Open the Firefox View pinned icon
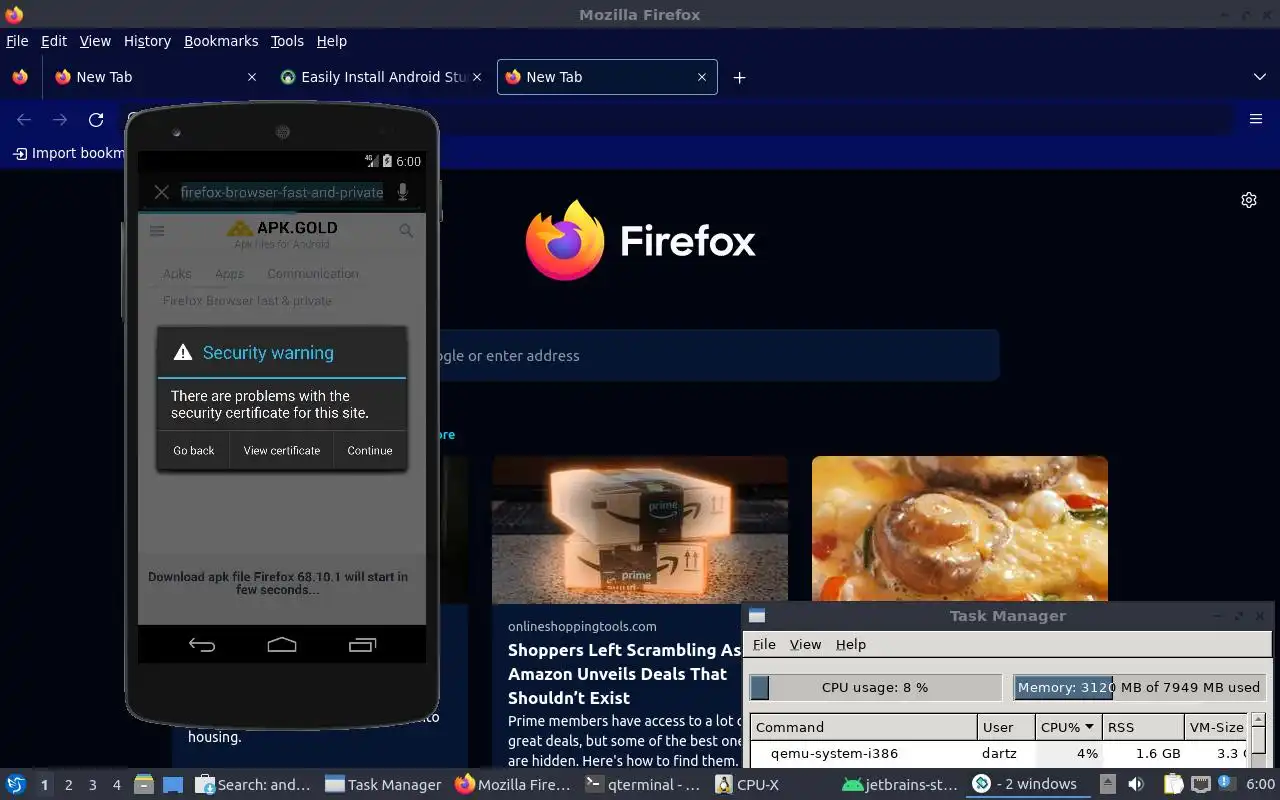The image size is (1280, 800). pyautogui.click(x=19, y=77)
